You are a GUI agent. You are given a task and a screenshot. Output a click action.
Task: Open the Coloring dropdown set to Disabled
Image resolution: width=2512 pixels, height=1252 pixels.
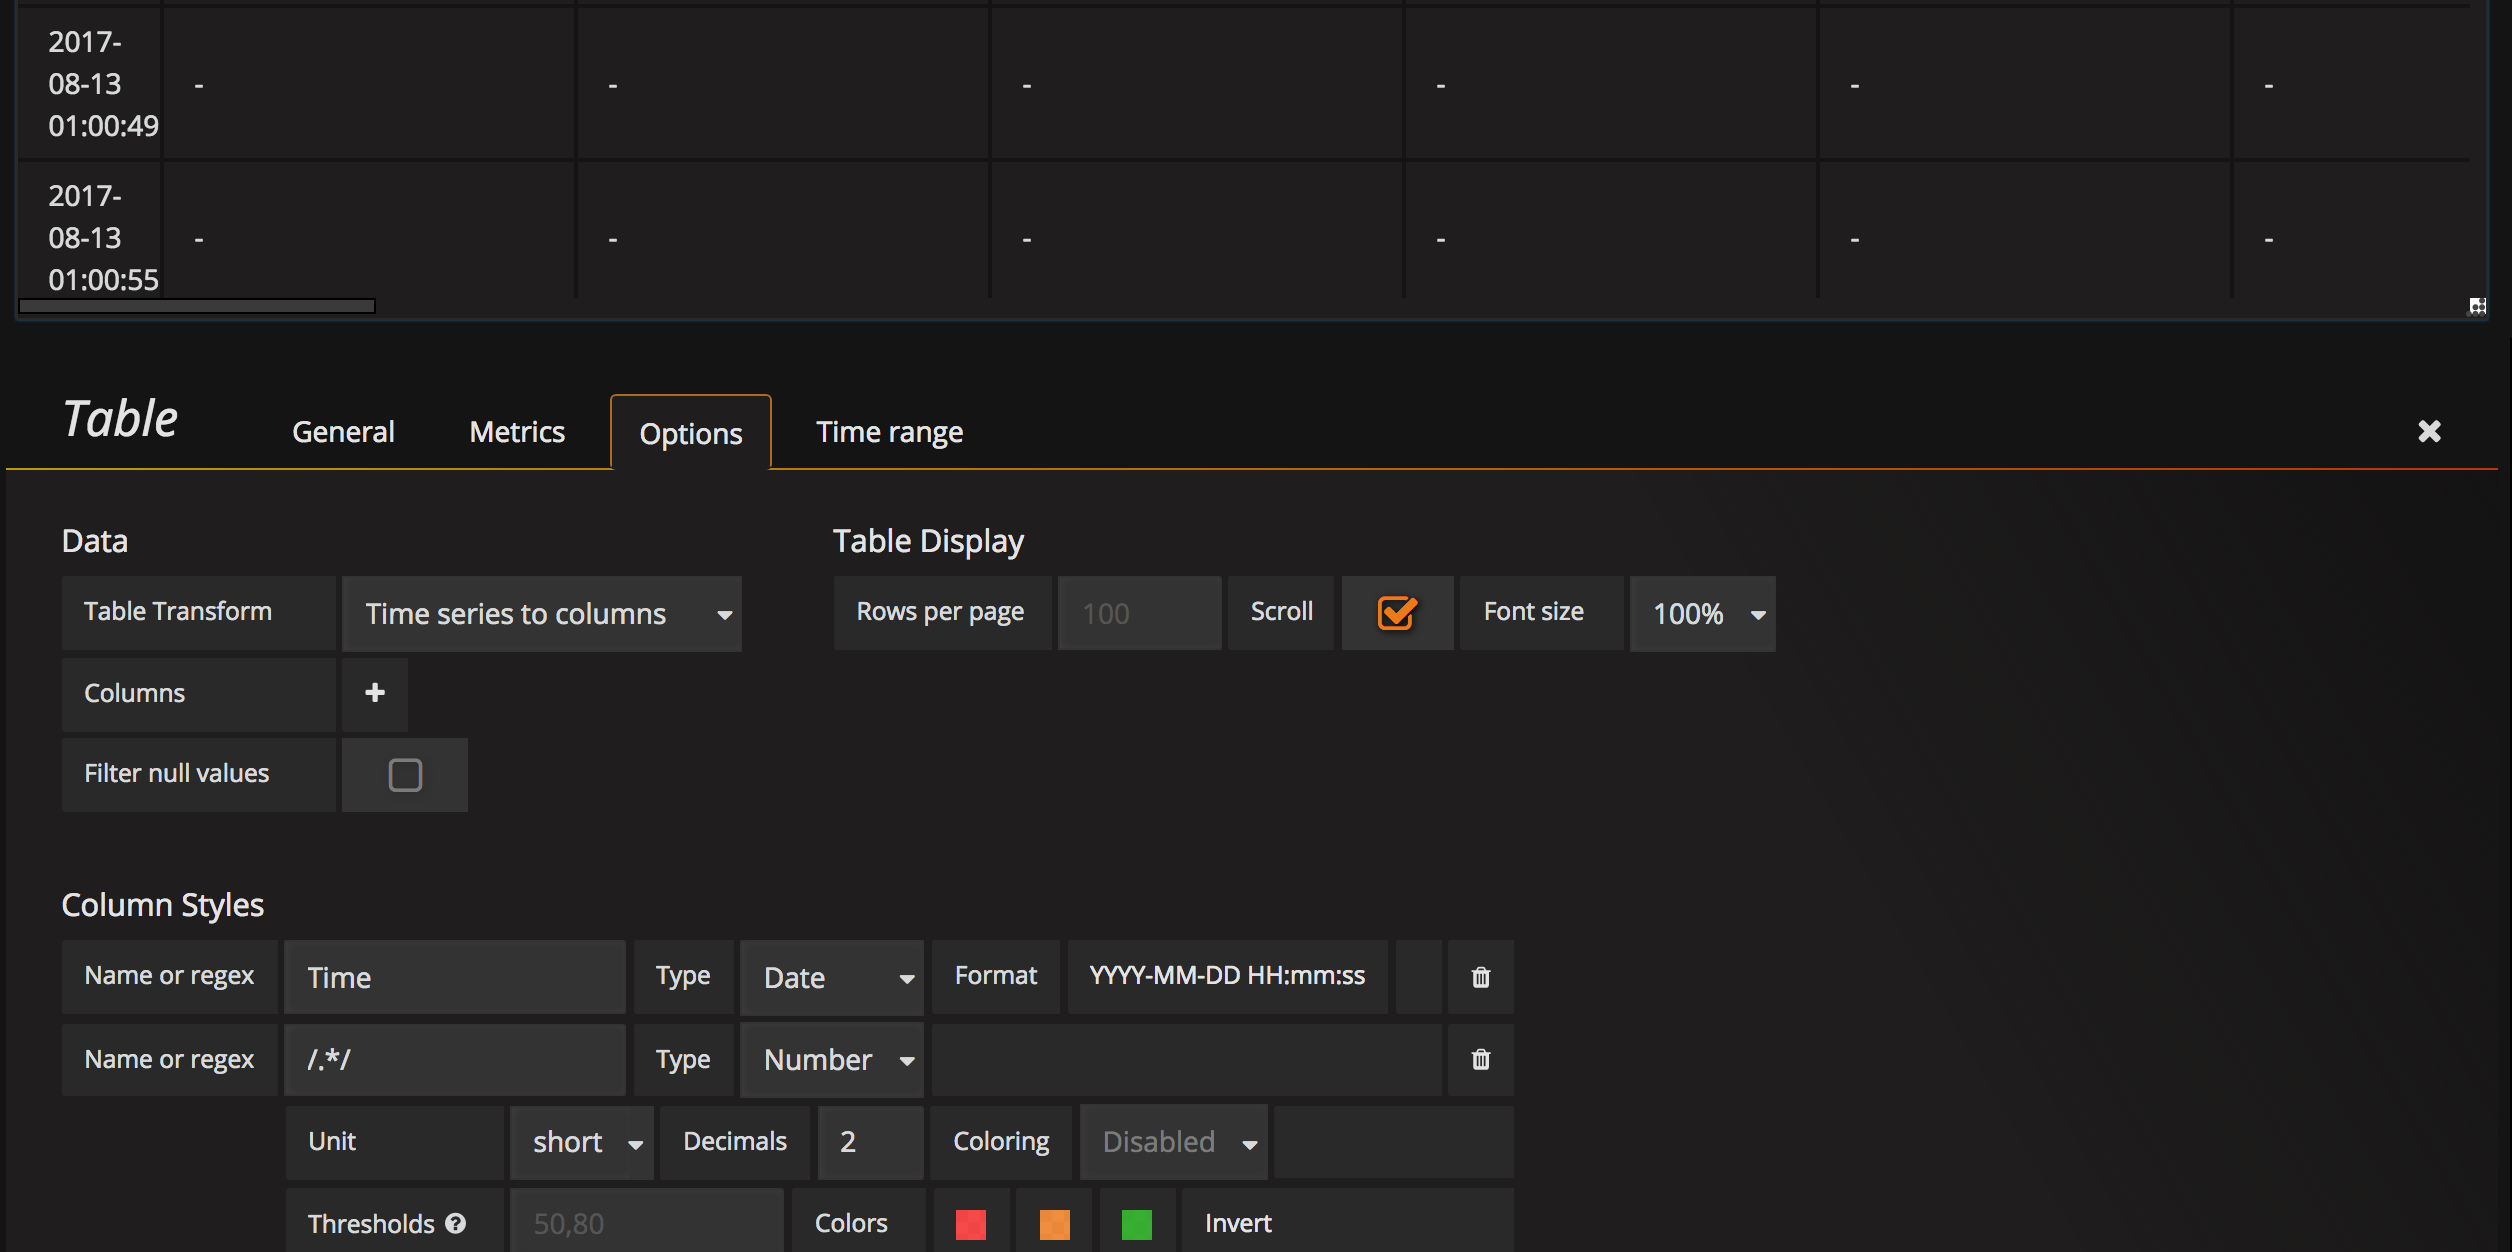pos(1173,1141)
